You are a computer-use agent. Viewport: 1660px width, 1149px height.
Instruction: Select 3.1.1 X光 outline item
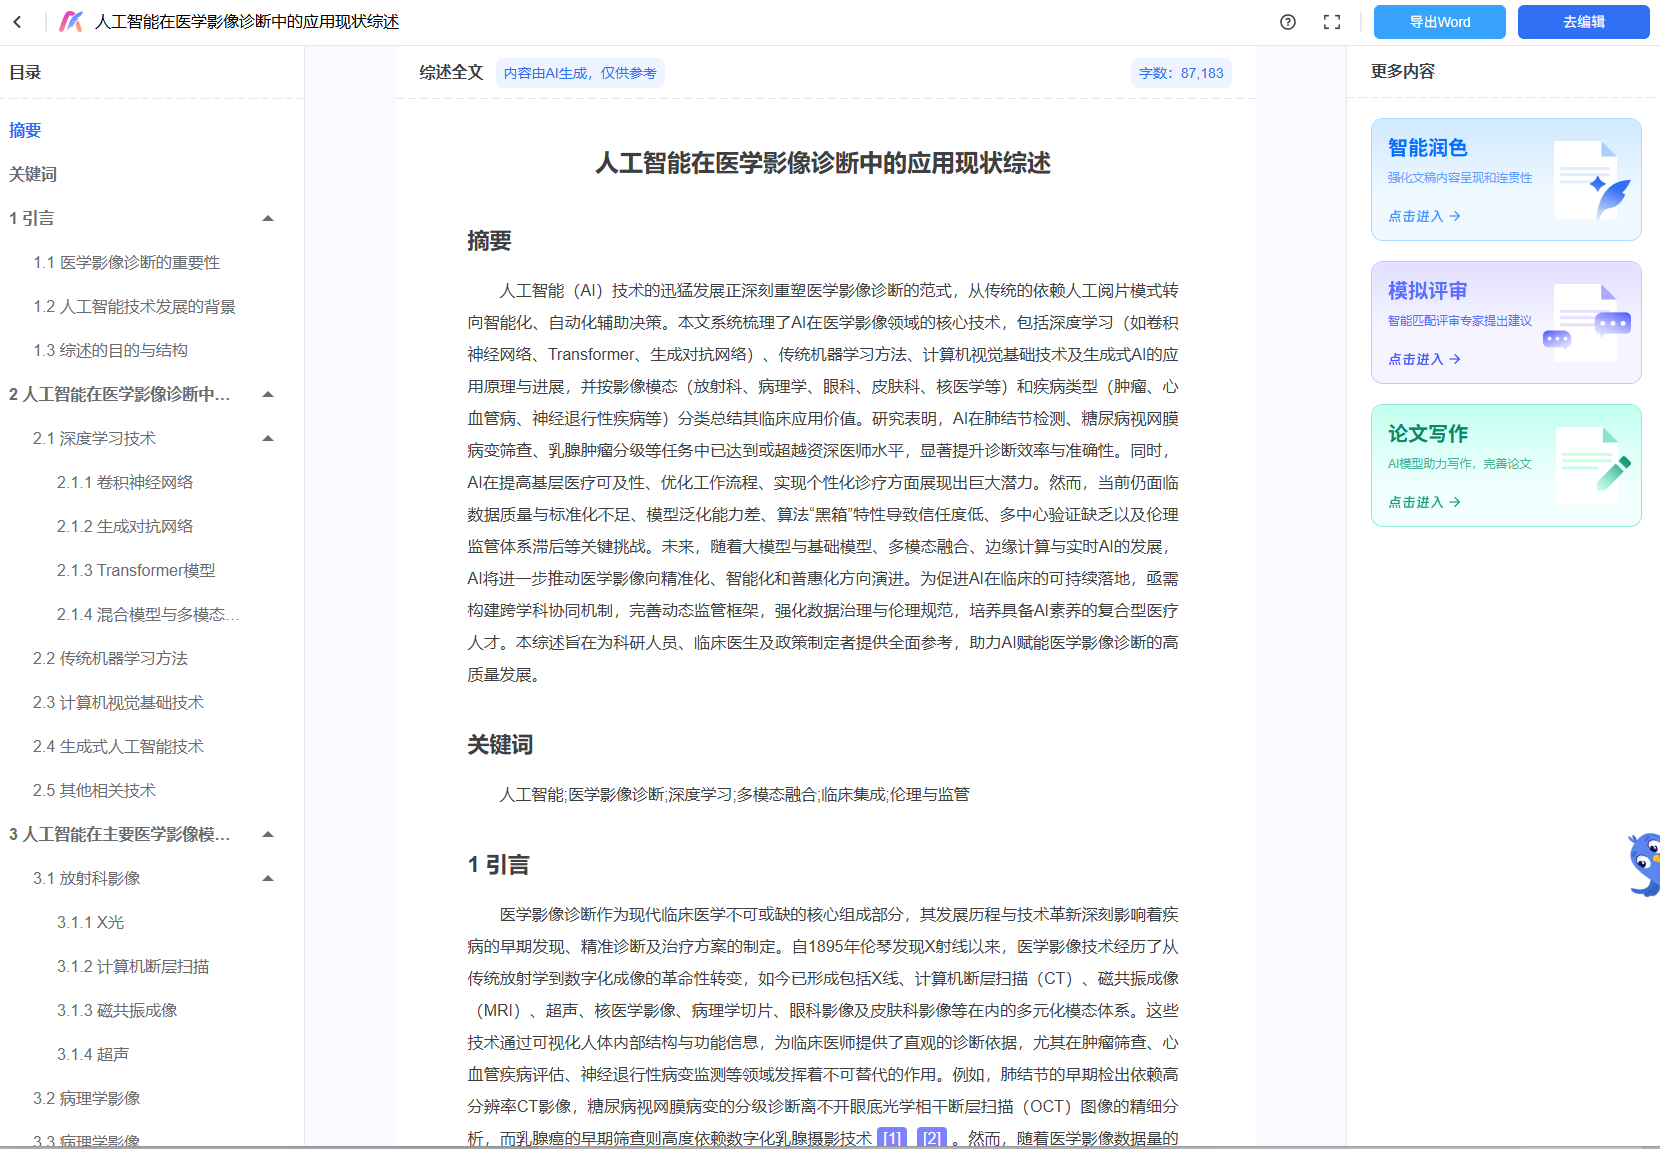90,922
